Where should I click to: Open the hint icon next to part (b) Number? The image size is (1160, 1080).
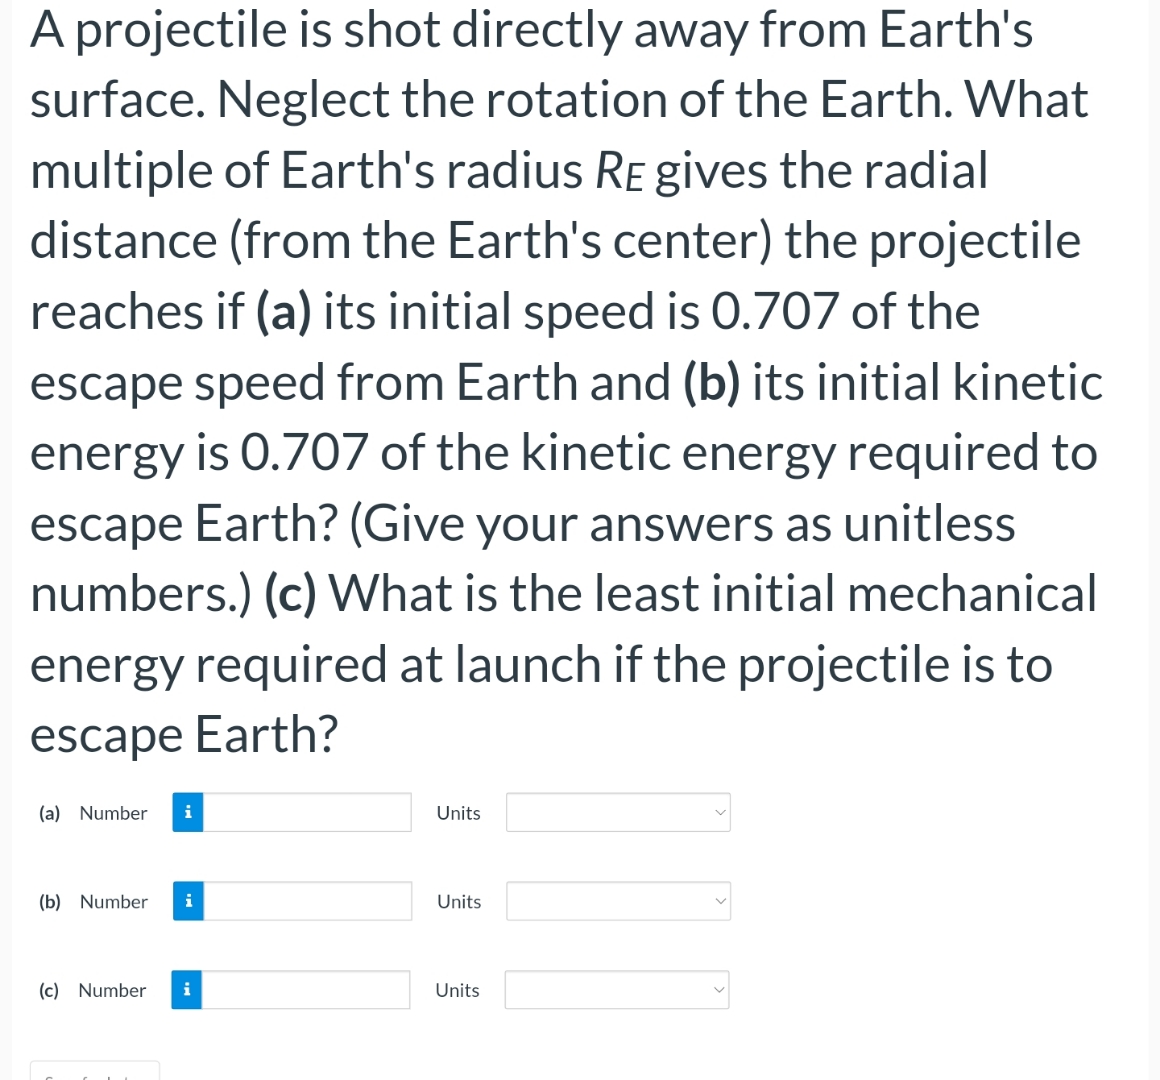[187, 901]
